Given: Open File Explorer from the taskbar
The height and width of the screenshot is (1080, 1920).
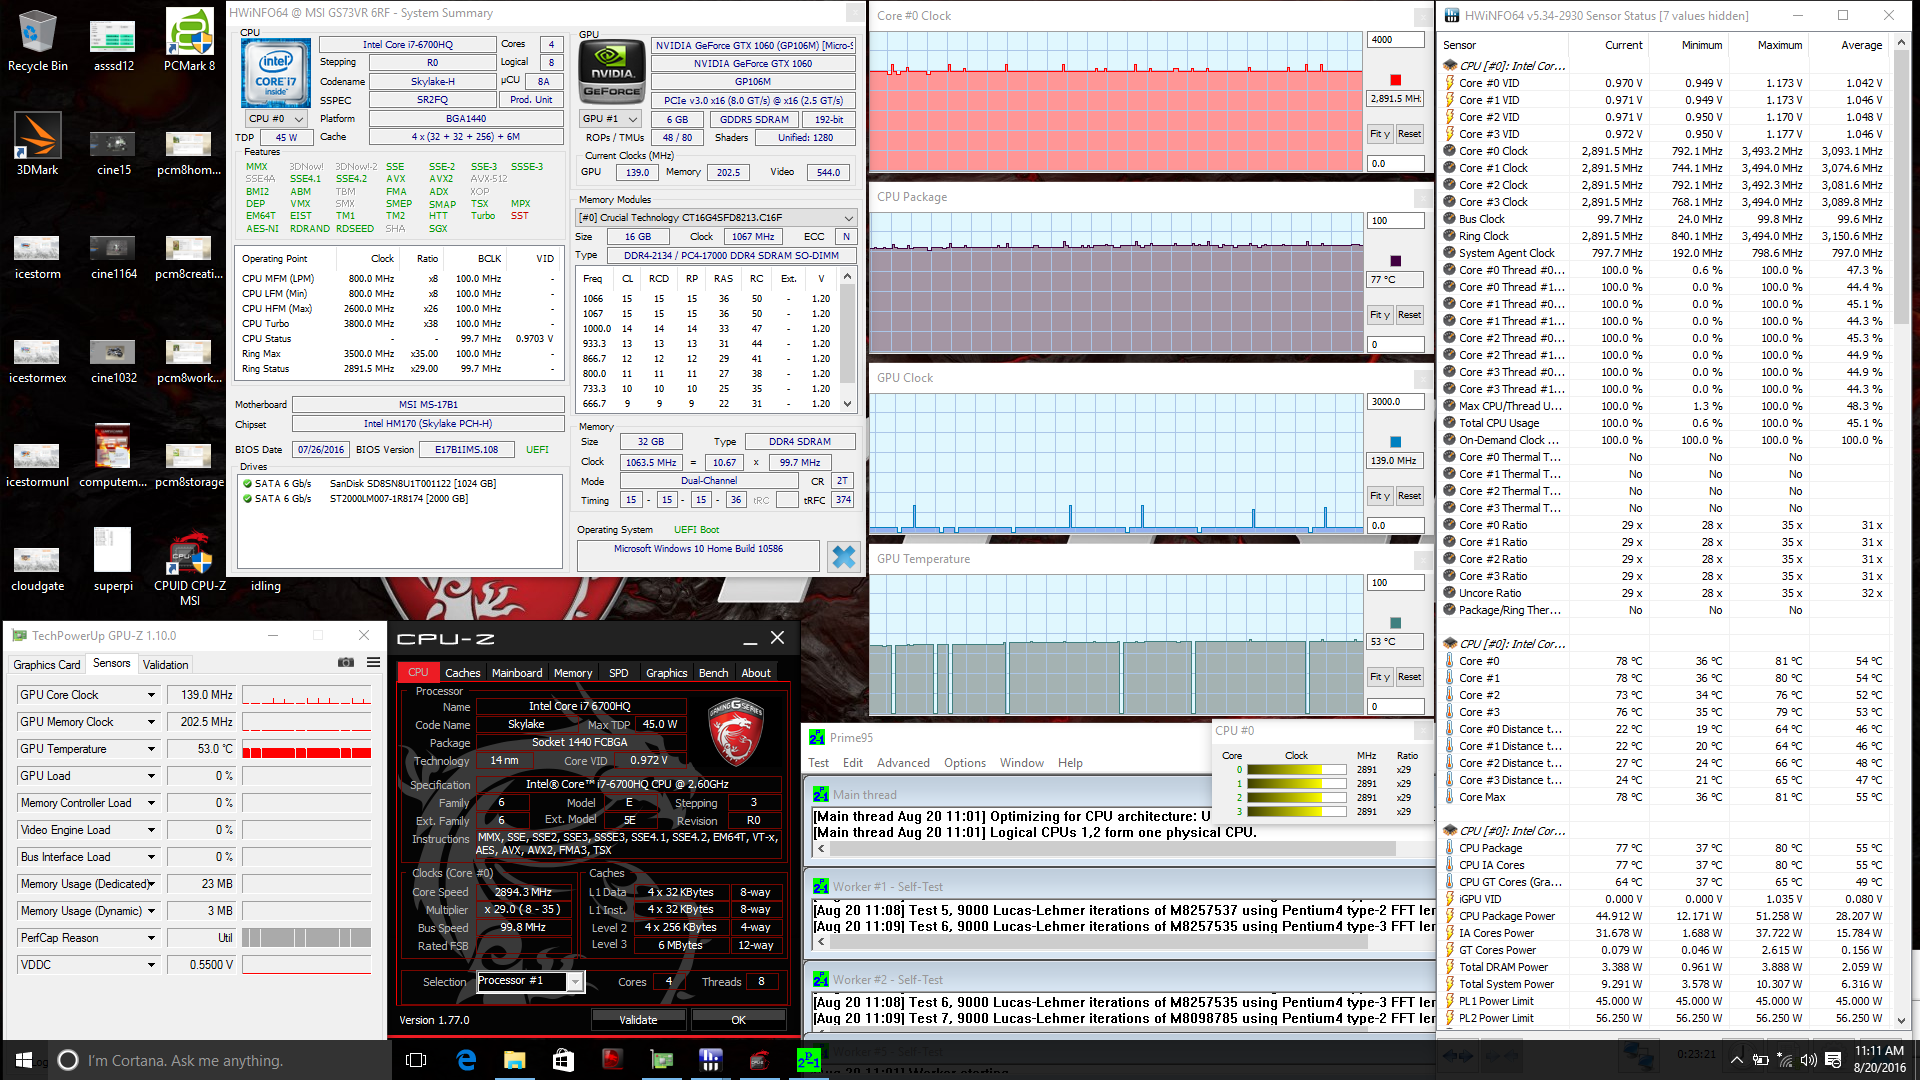Looking at the screenshot, I should coord(514,1060).
